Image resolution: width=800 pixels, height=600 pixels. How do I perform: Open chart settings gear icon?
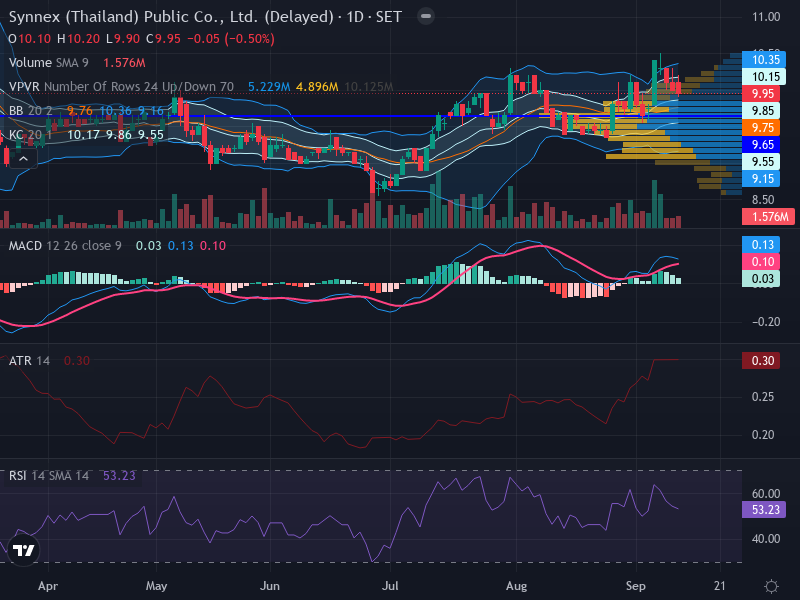pyautogui.click(x=771, y=586)
